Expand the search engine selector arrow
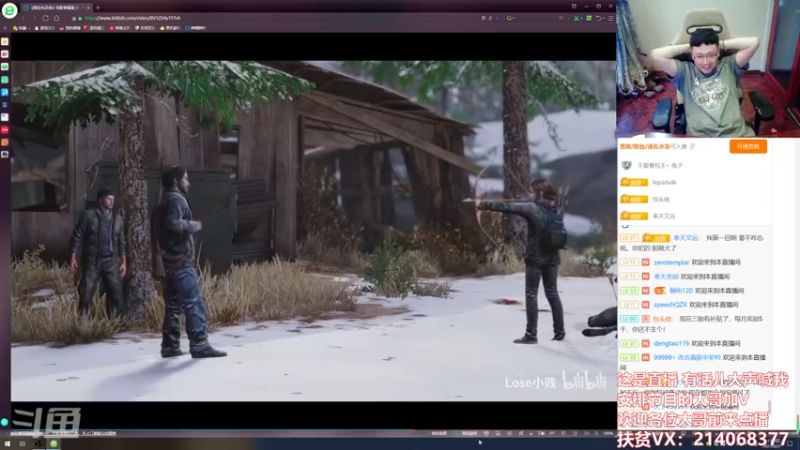 click(514, 18)
